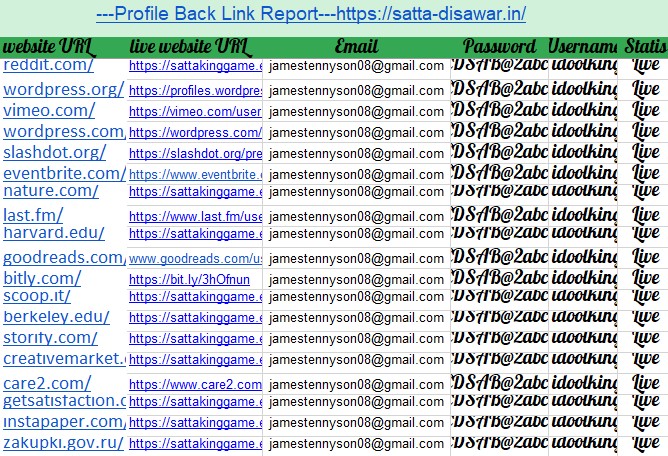Open the satta-disawar.in report title link
This screenshot has height=456, width=668.
[311, 15]
